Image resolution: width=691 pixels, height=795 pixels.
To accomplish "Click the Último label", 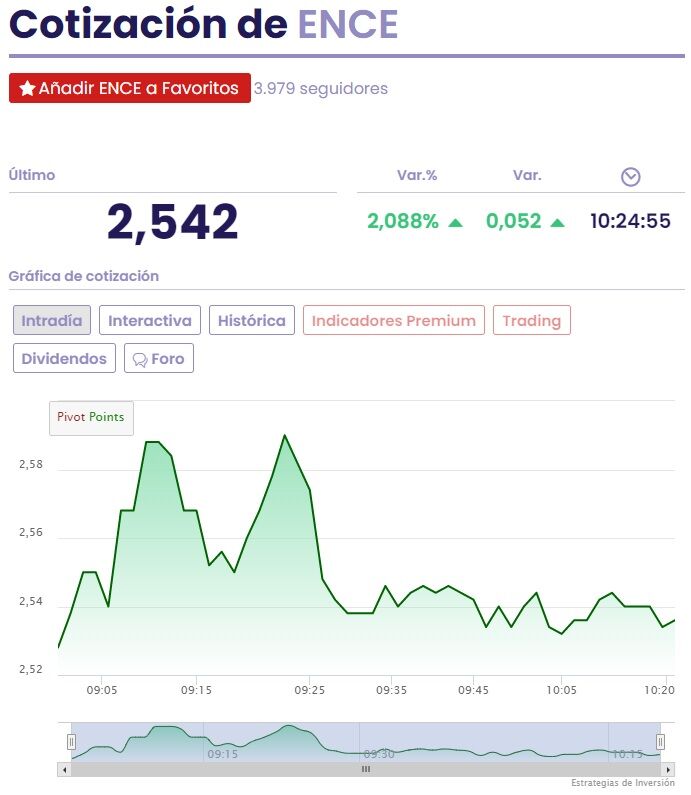I will [32, 175].
